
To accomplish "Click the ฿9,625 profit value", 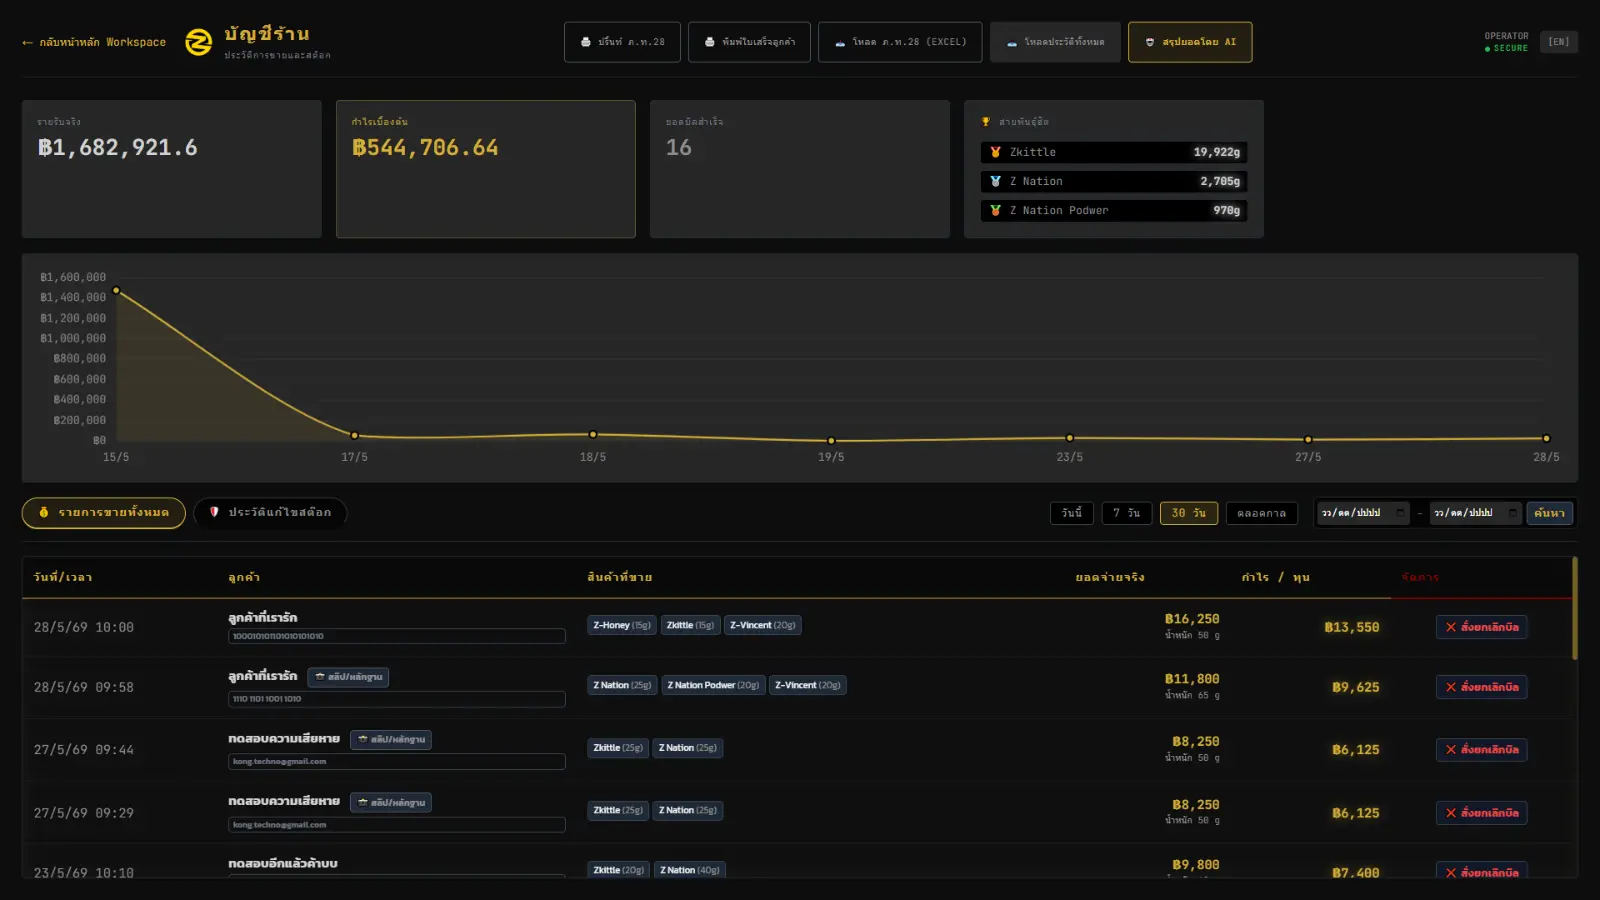I will click(1356, 687).
